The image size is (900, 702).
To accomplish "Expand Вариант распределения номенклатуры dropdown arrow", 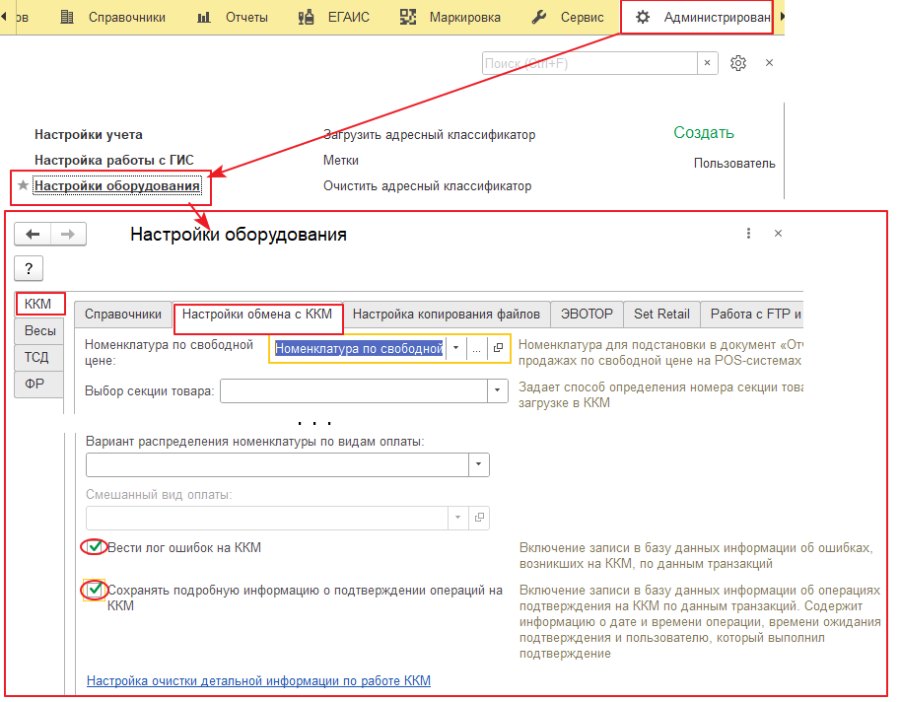I will [x=479, y=465].
